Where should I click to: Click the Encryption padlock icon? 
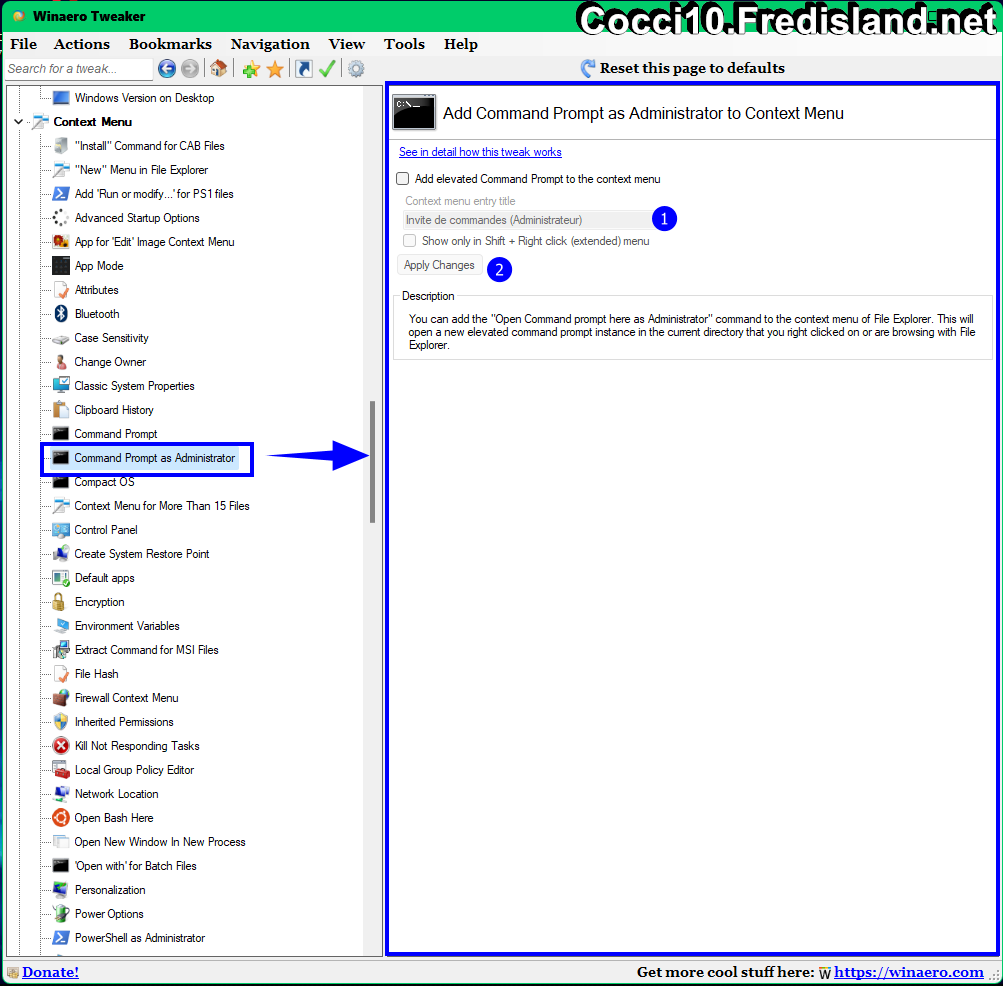59,601
